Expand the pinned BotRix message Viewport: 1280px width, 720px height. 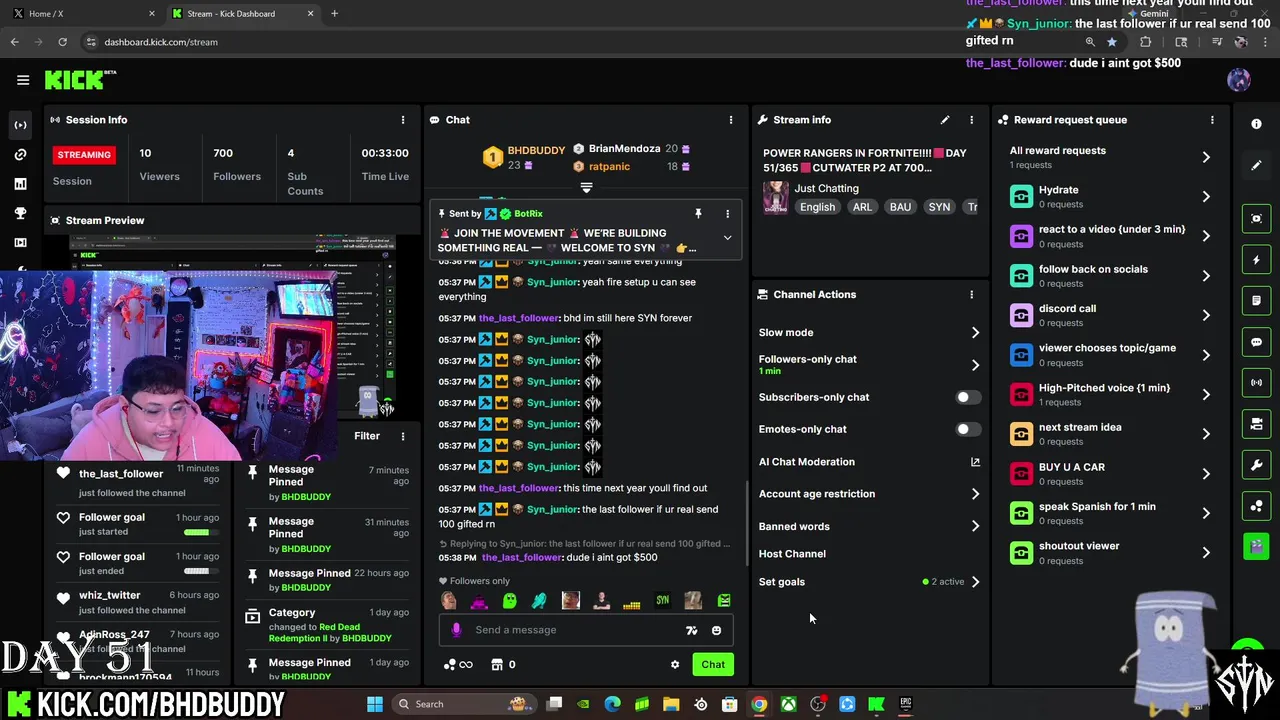pos(727,238)
